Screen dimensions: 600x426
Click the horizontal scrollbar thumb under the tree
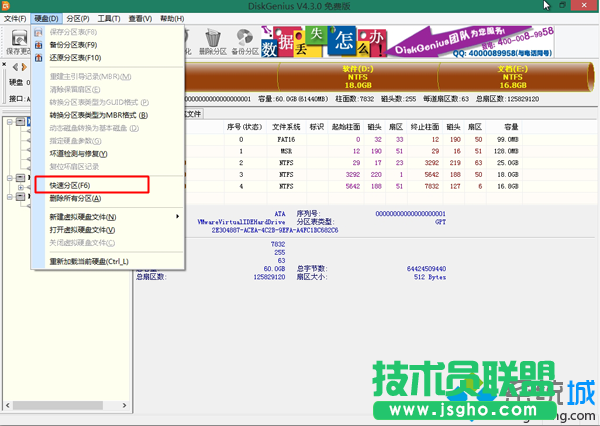coord(57,405)
